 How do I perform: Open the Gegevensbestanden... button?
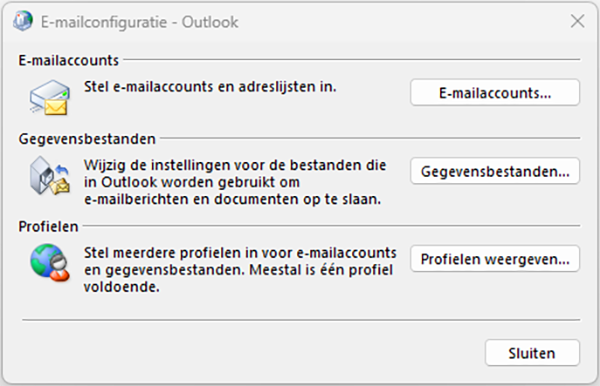tap(495, 171)
